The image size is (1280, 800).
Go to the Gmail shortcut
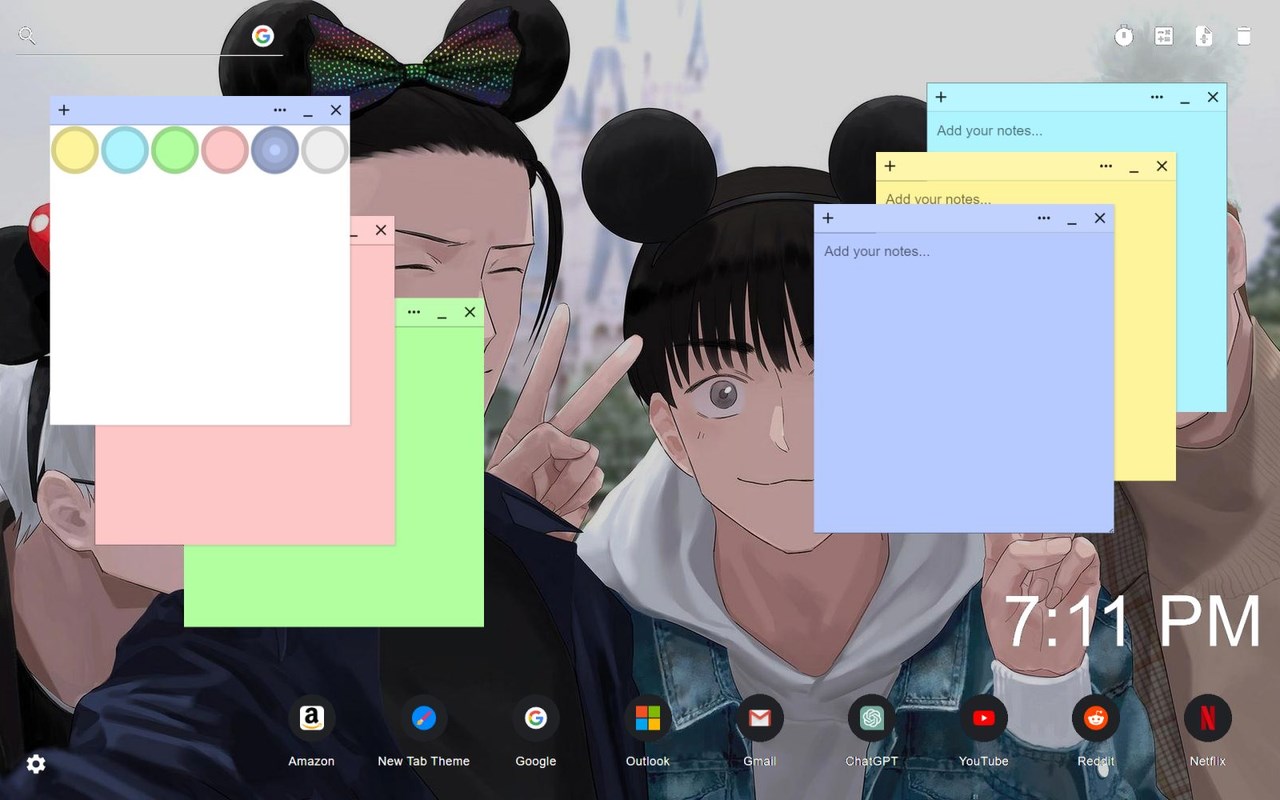(759, 718)
